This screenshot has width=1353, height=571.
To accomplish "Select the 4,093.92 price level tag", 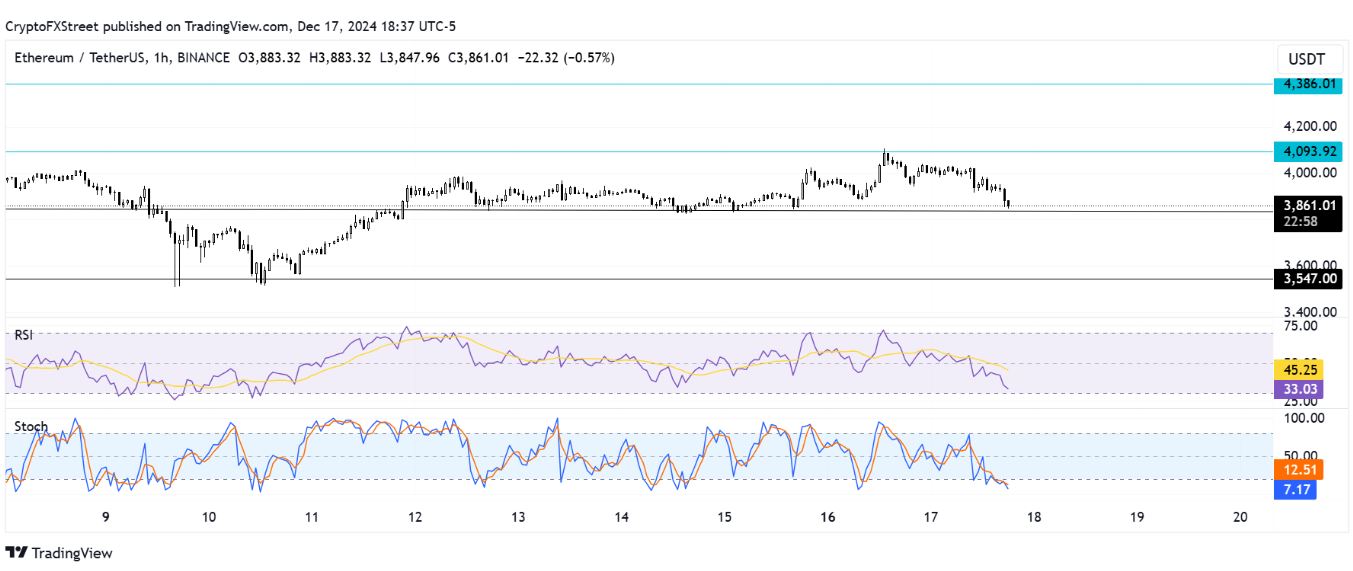I will point(1308,152).
